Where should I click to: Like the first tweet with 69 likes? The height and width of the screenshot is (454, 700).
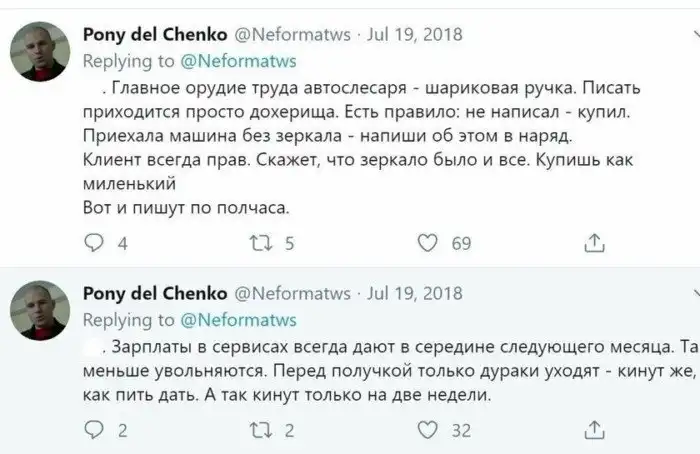click(428, 242)
